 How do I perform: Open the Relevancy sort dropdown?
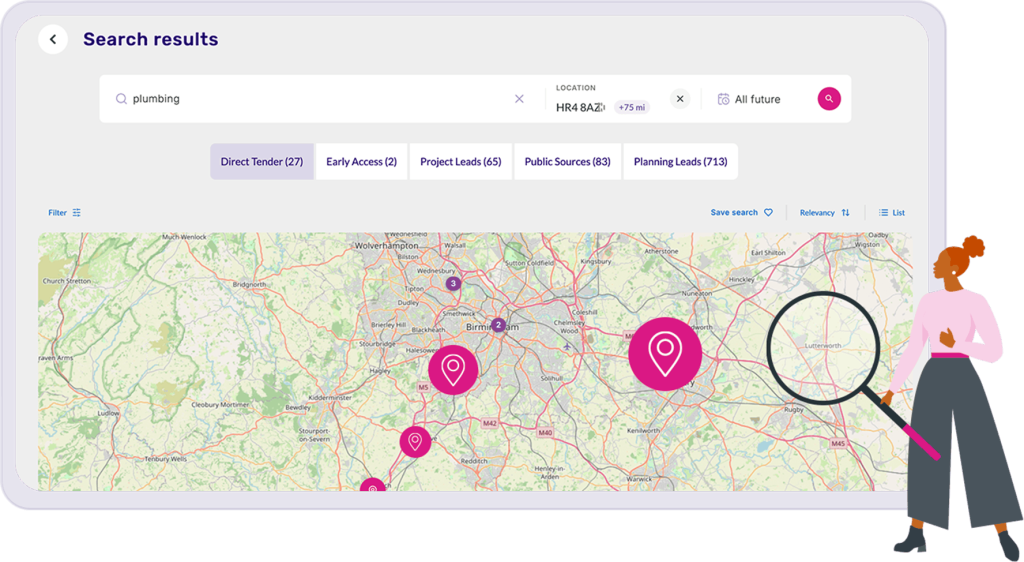click(824, 213)
